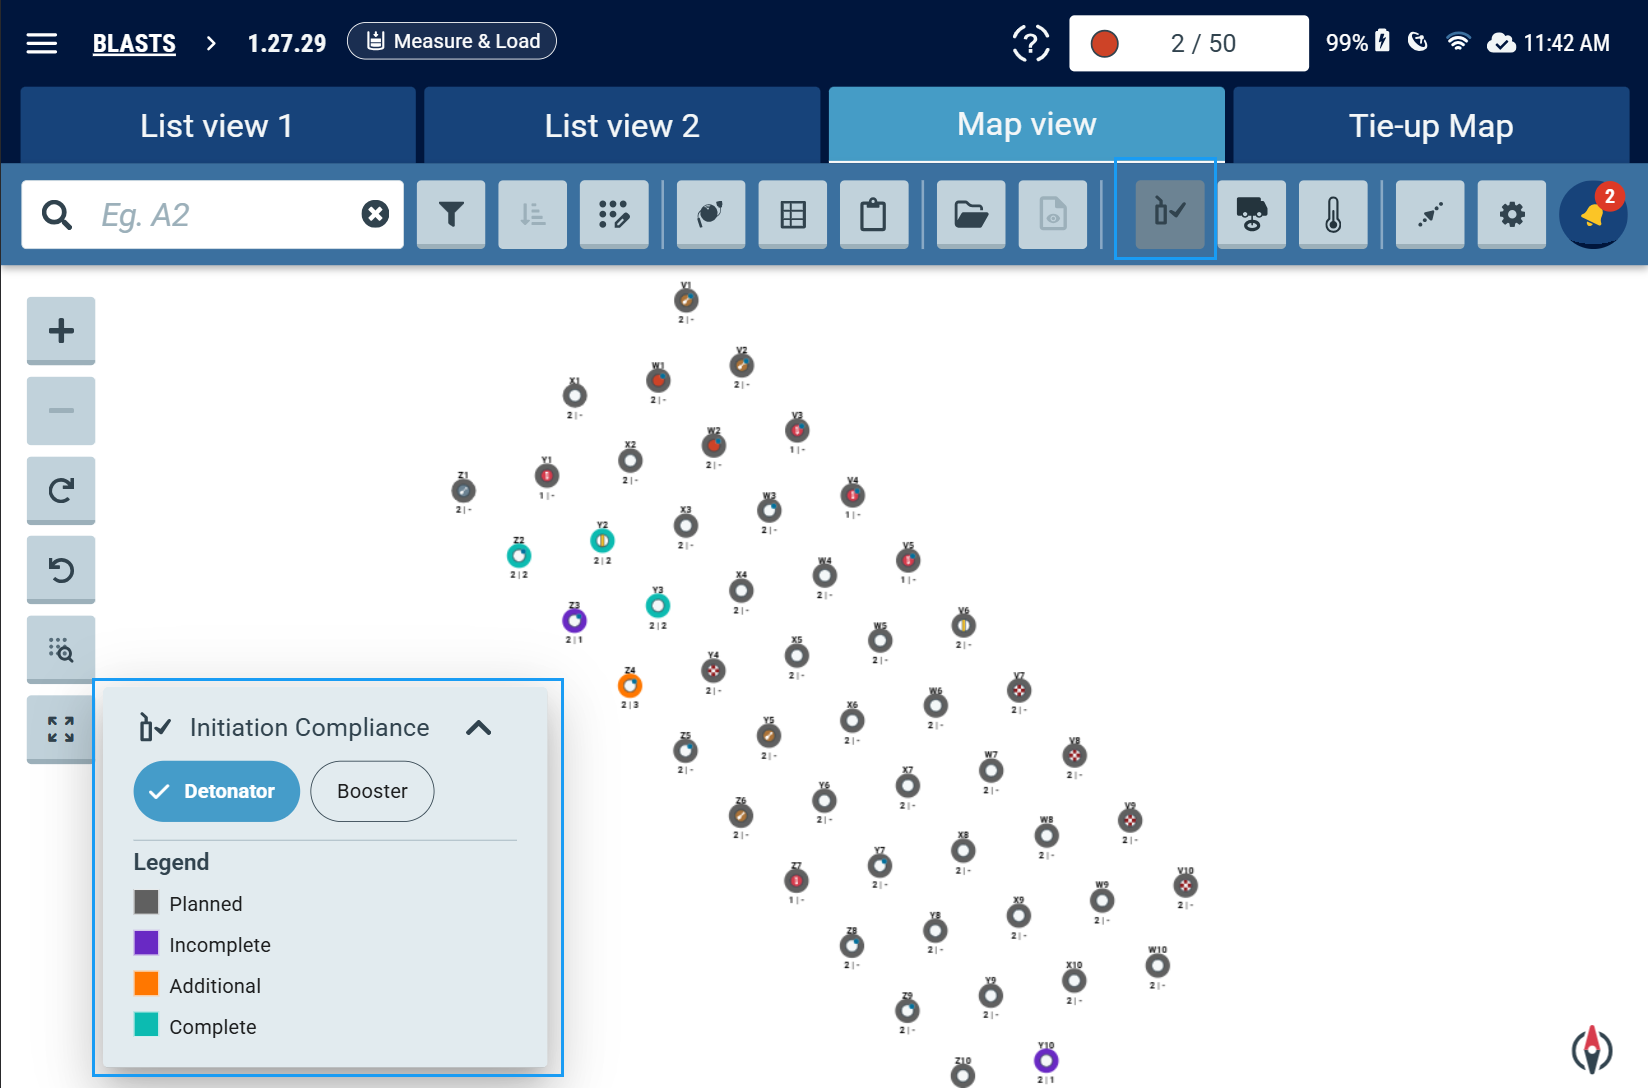
Task: Switch to the List view 1 tab
Action: pos(218,125)
